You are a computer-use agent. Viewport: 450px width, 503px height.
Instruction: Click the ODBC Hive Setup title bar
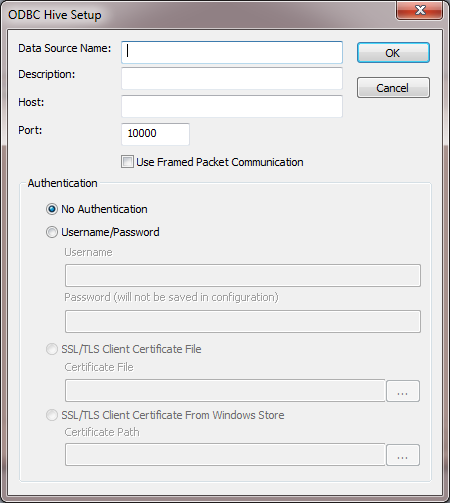point(200,15)
